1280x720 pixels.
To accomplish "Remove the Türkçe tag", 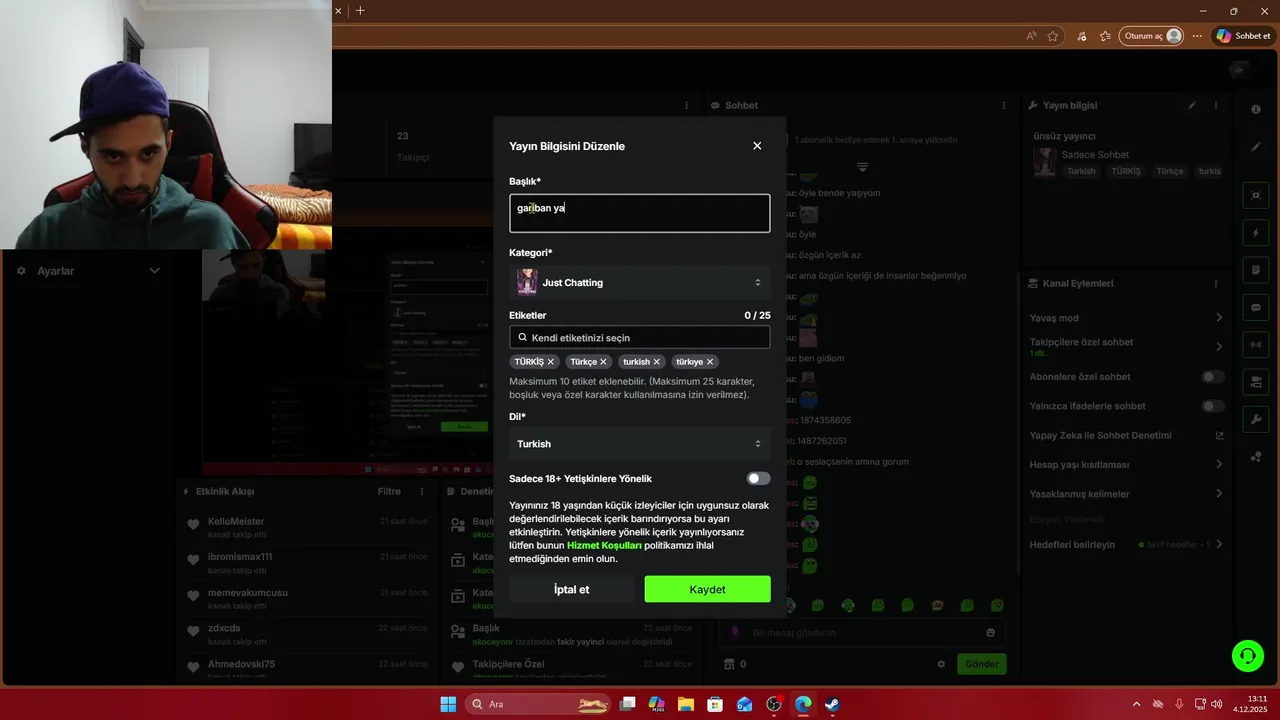I will (x=603, y=362).
